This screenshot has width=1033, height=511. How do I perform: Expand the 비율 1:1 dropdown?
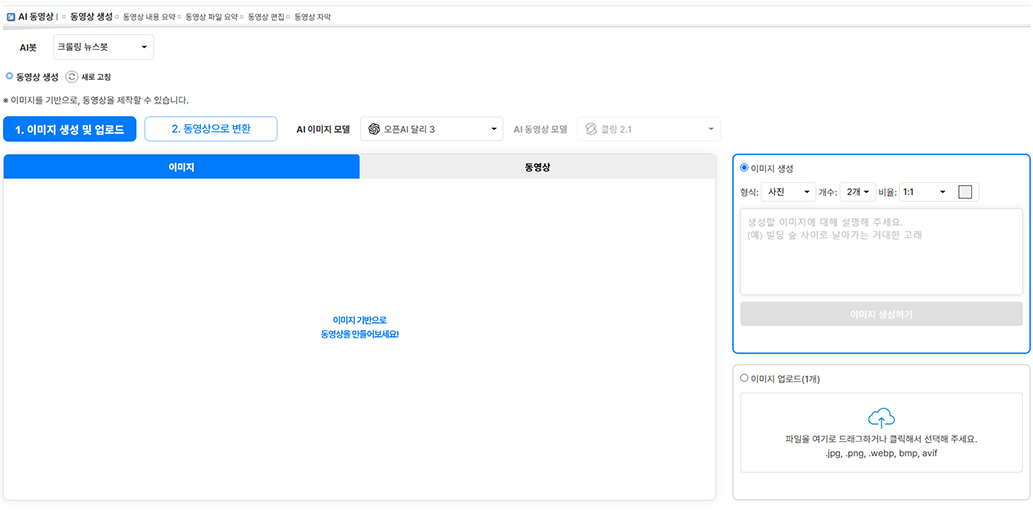pyautogui.click(x=924, y=192)
